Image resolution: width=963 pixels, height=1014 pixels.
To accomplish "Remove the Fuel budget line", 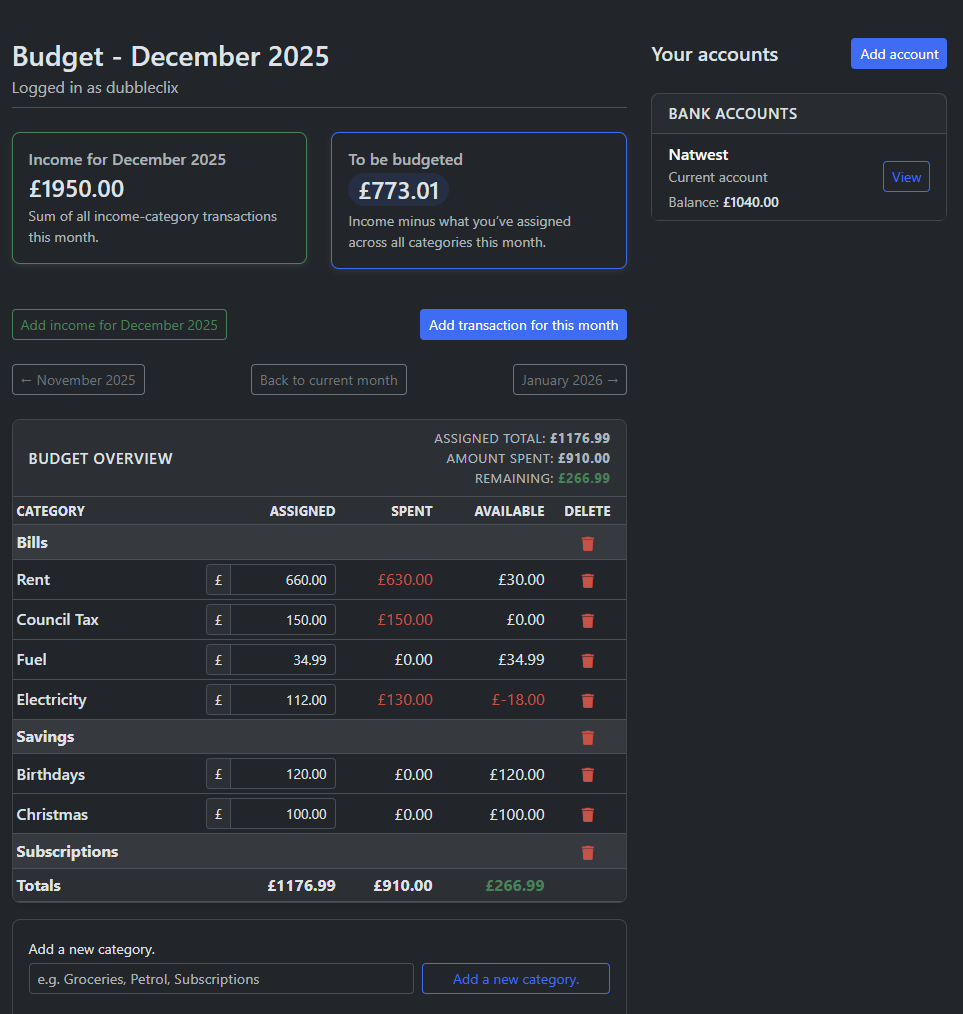I will 587,660.
